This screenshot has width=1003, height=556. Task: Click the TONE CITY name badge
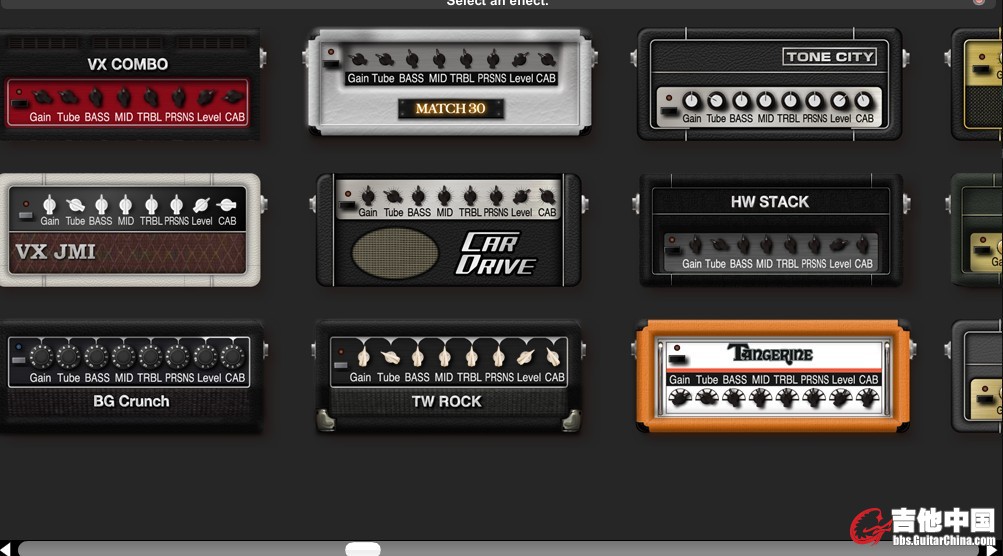tap(830, 57)
